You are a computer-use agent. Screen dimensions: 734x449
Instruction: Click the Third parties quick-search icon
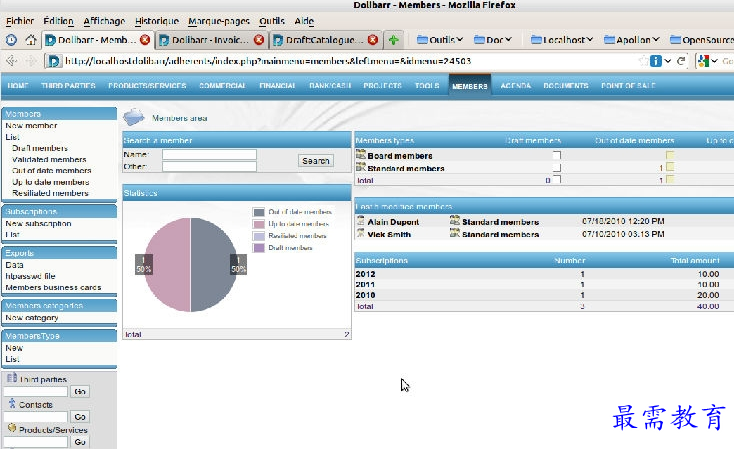coord(12,378)
